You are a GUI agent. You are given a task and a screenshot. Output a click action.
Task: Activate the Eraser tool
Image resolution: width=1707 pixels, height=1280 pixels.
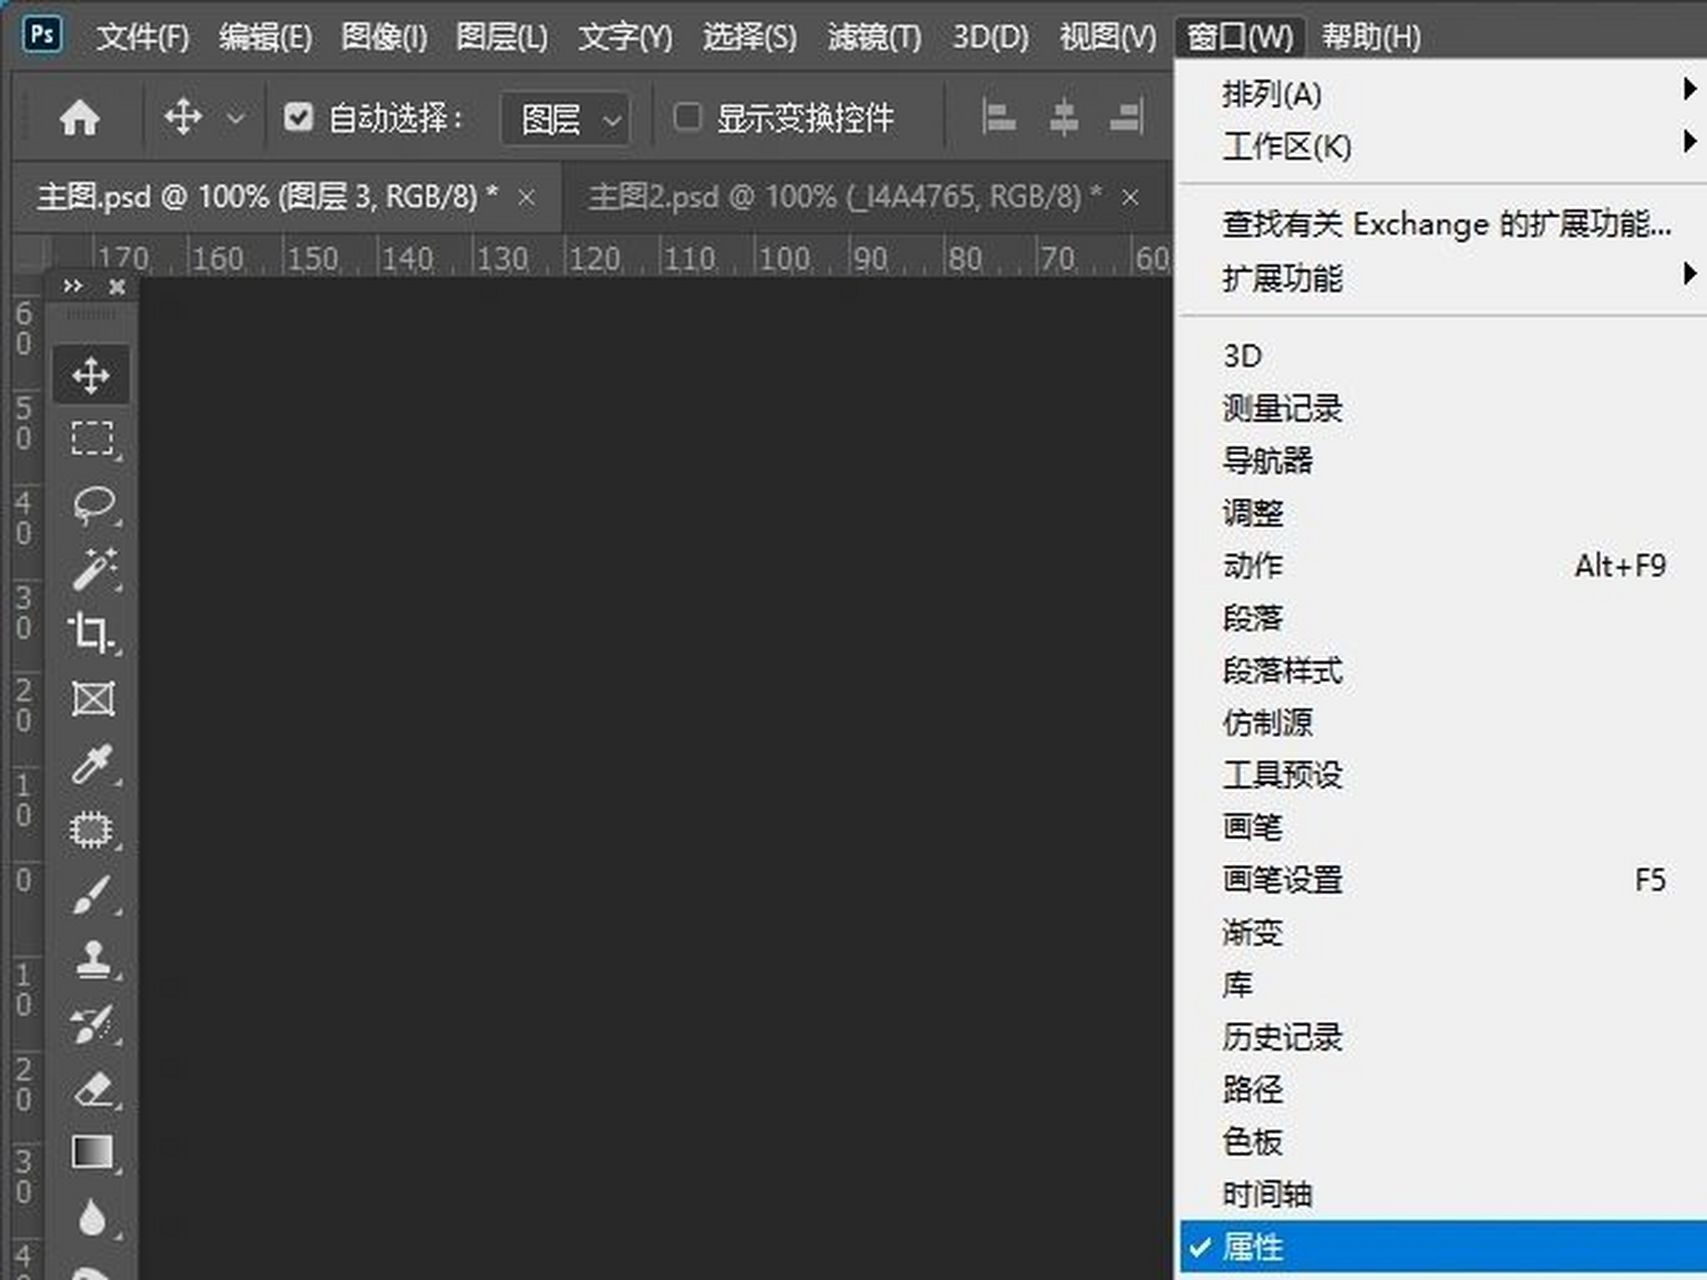(92, 1090)
